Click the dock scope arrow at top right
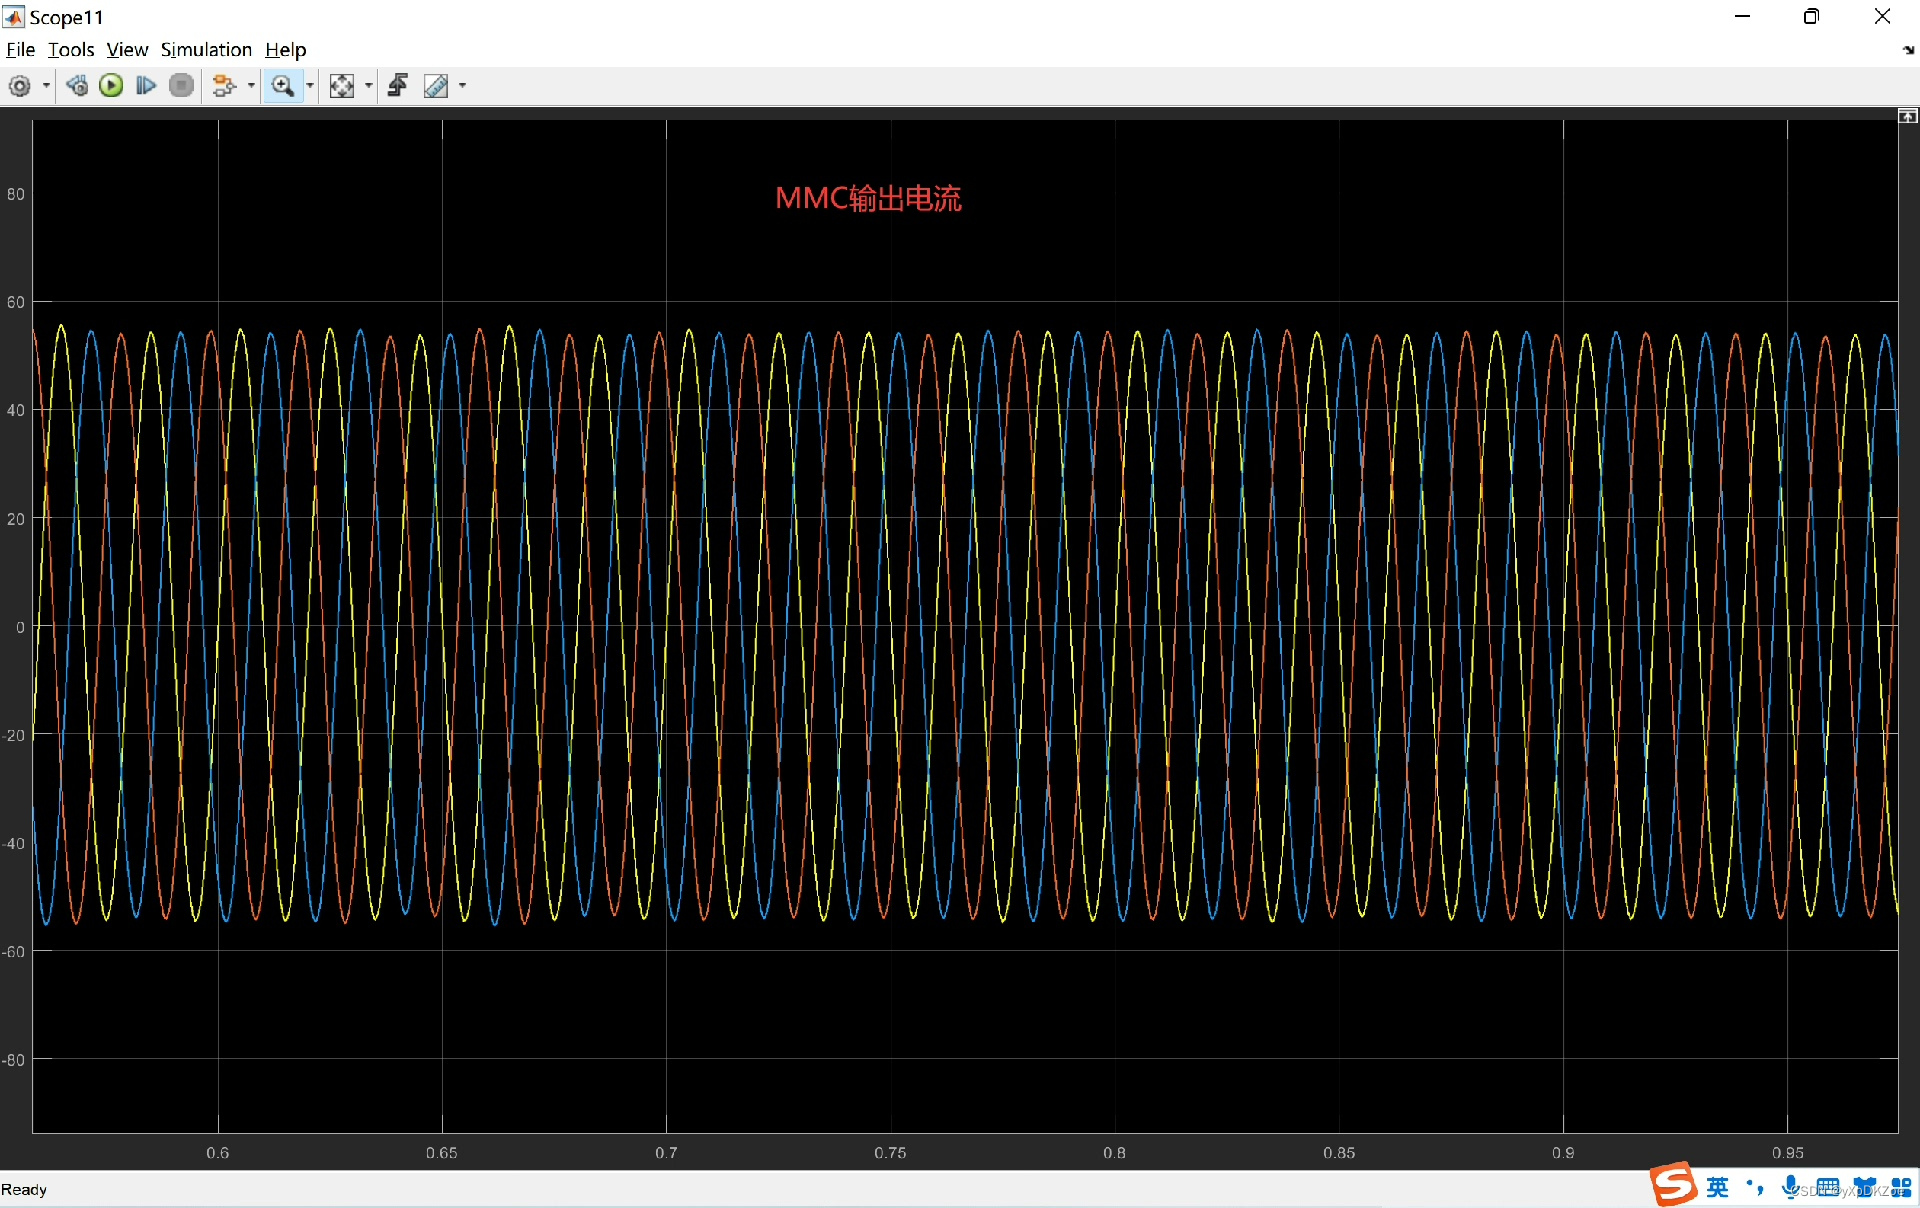 click(1908, 50)
